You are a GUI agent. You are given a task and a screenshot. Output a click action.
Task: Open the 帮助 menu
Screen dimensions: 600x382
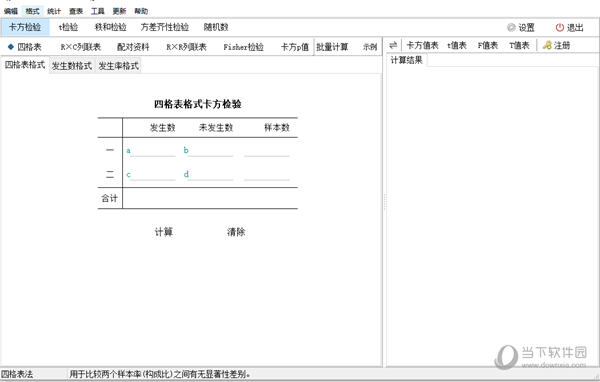(141, 11)
